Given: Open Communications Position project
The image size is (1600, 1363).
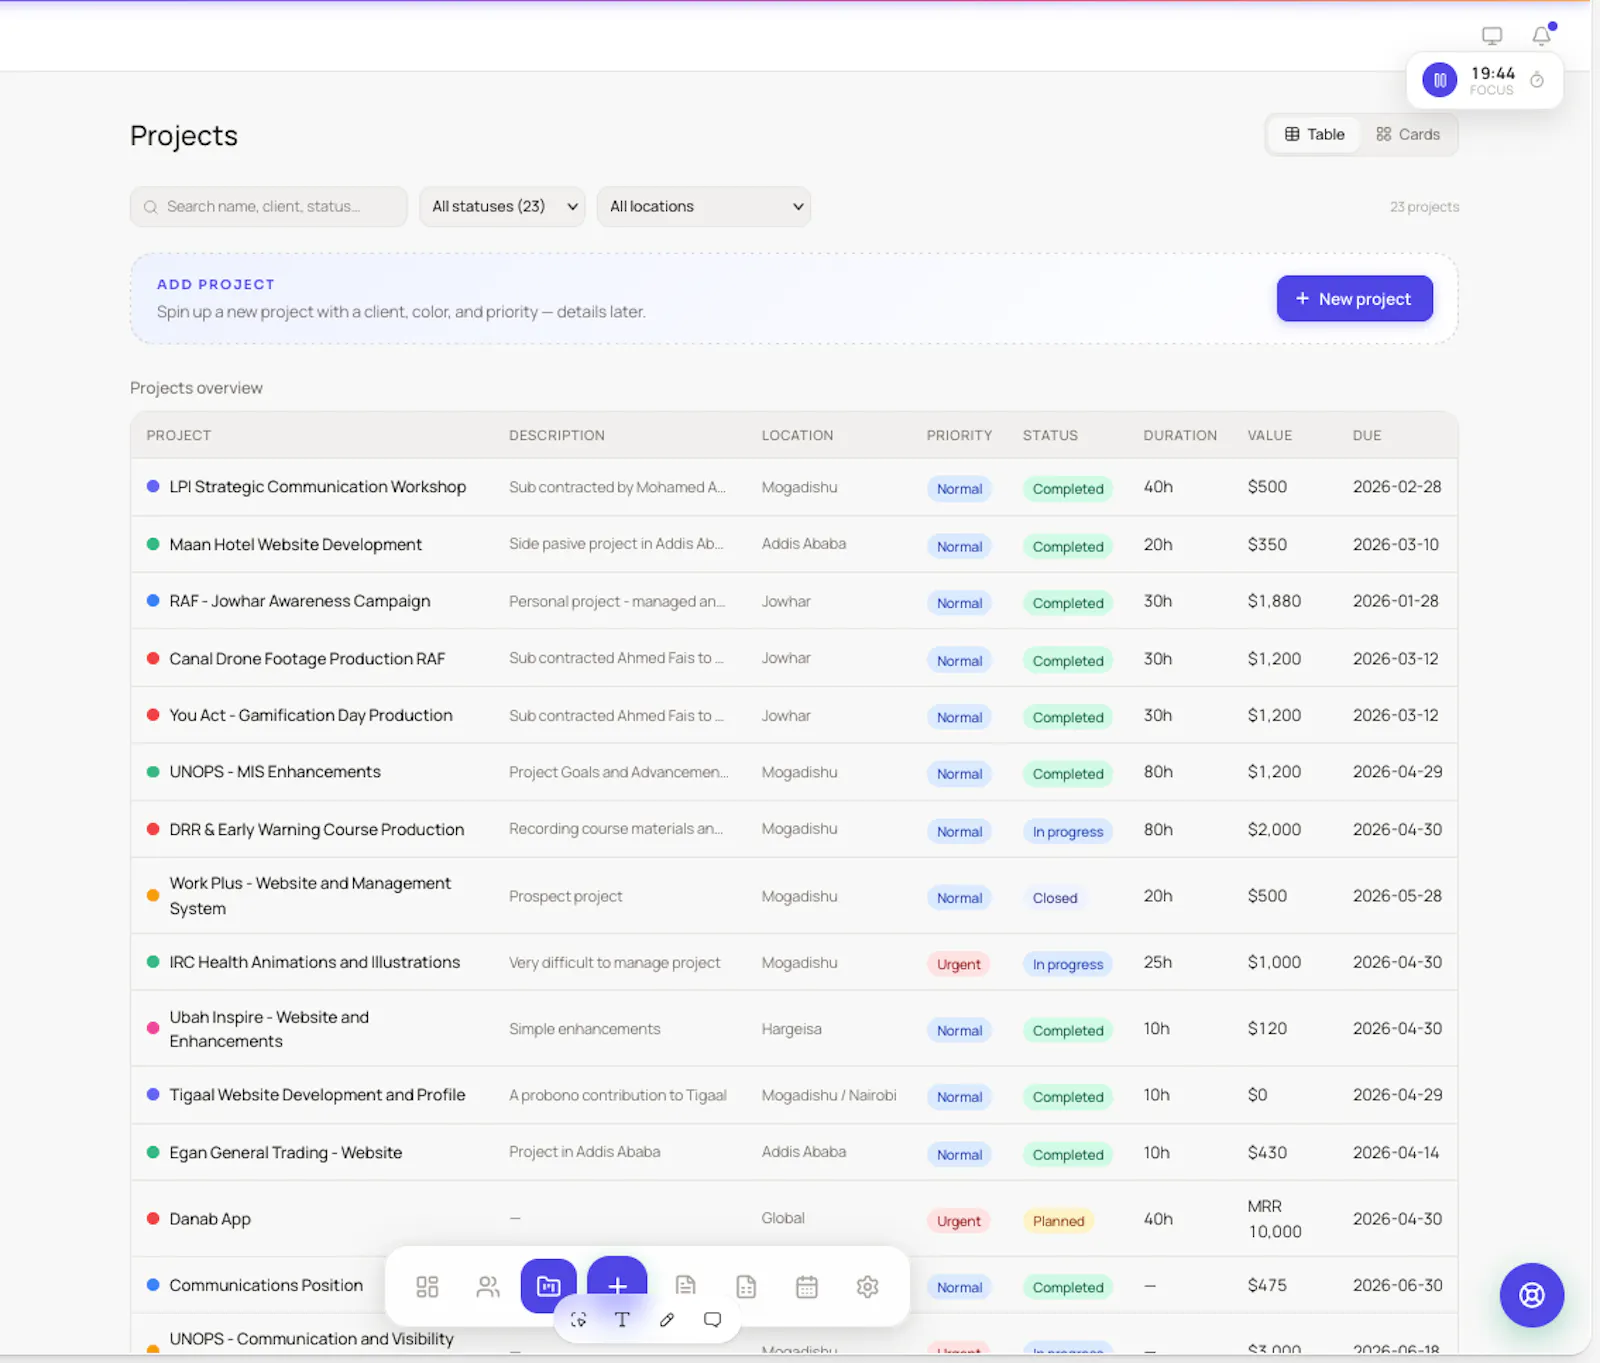Looking at the screenshot, I should tap(266, 1285).
